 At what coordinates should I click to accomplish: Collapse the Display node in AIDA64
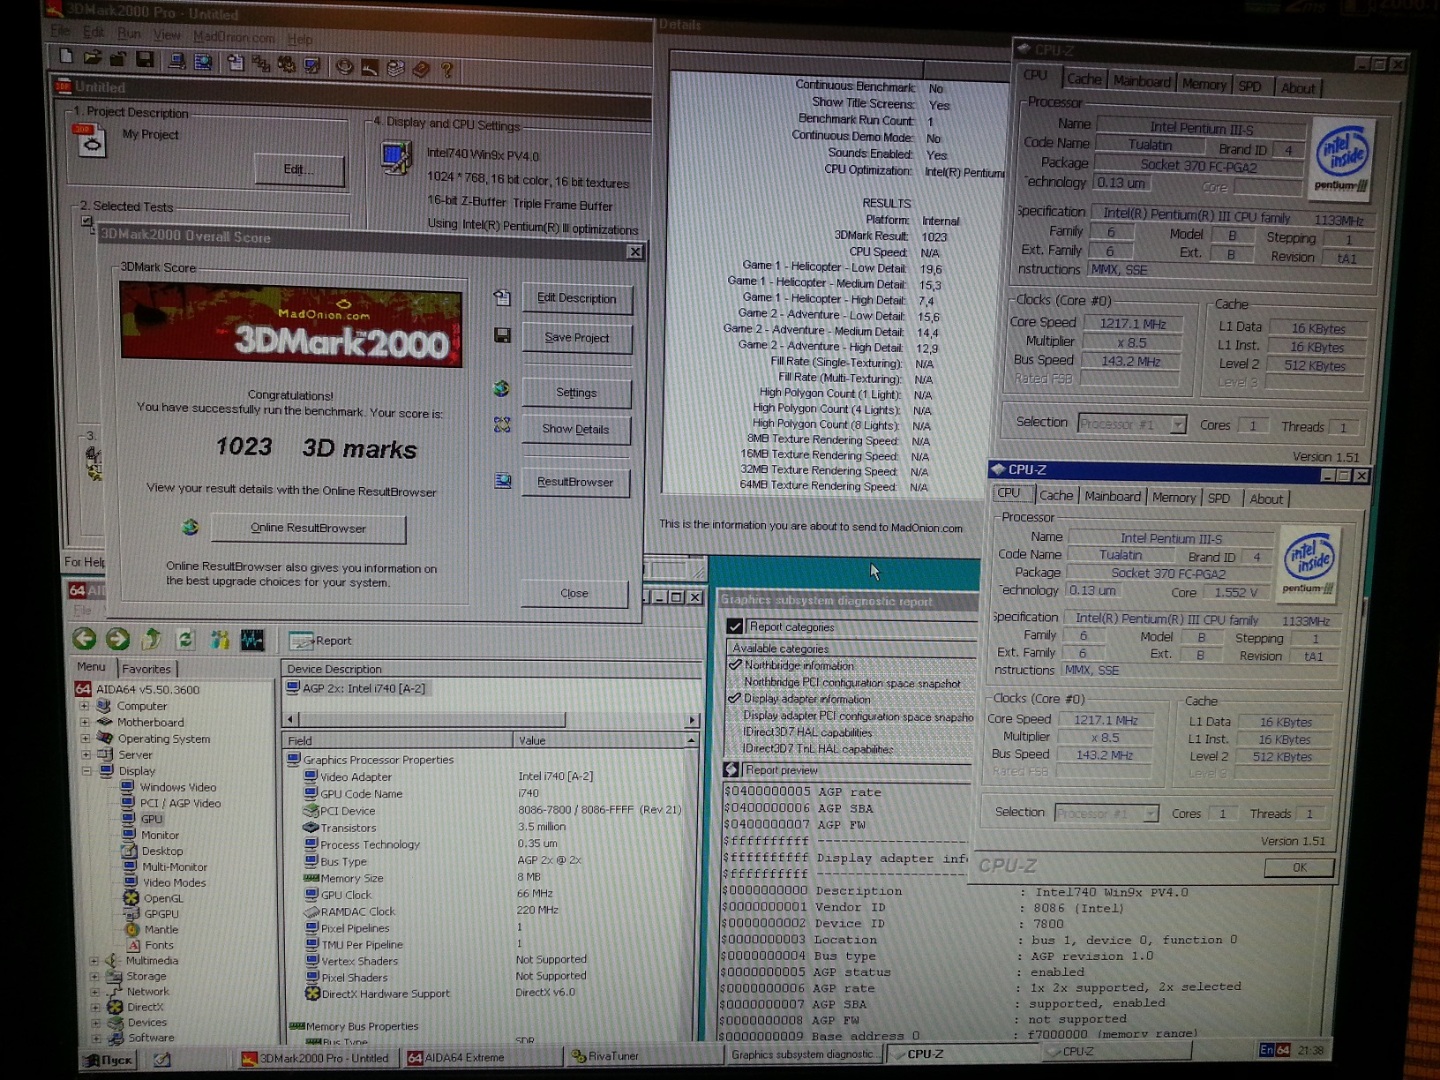click(x=87, y=771)
